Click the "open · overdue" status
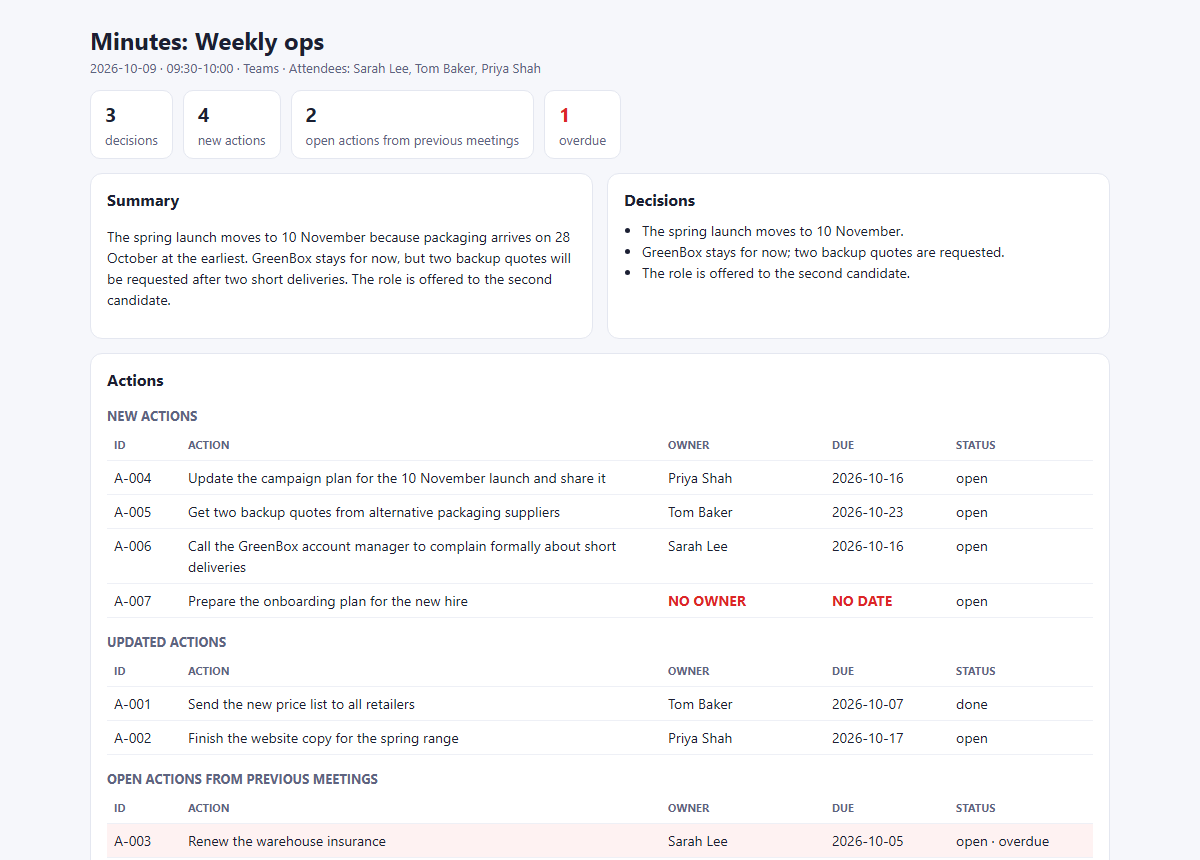The height and width of the screenshot is (860, 1200). [x=1003, y=841]
